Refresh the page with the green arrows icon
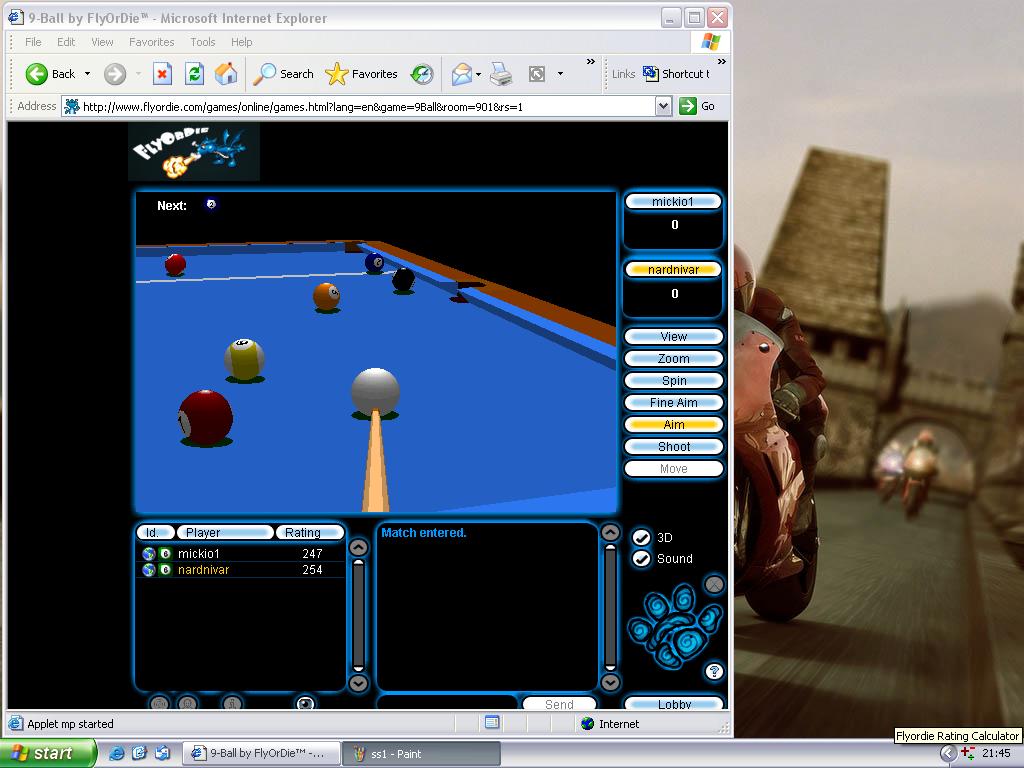This screenshot has height=768, width=1024. click(x=194, y=74)
